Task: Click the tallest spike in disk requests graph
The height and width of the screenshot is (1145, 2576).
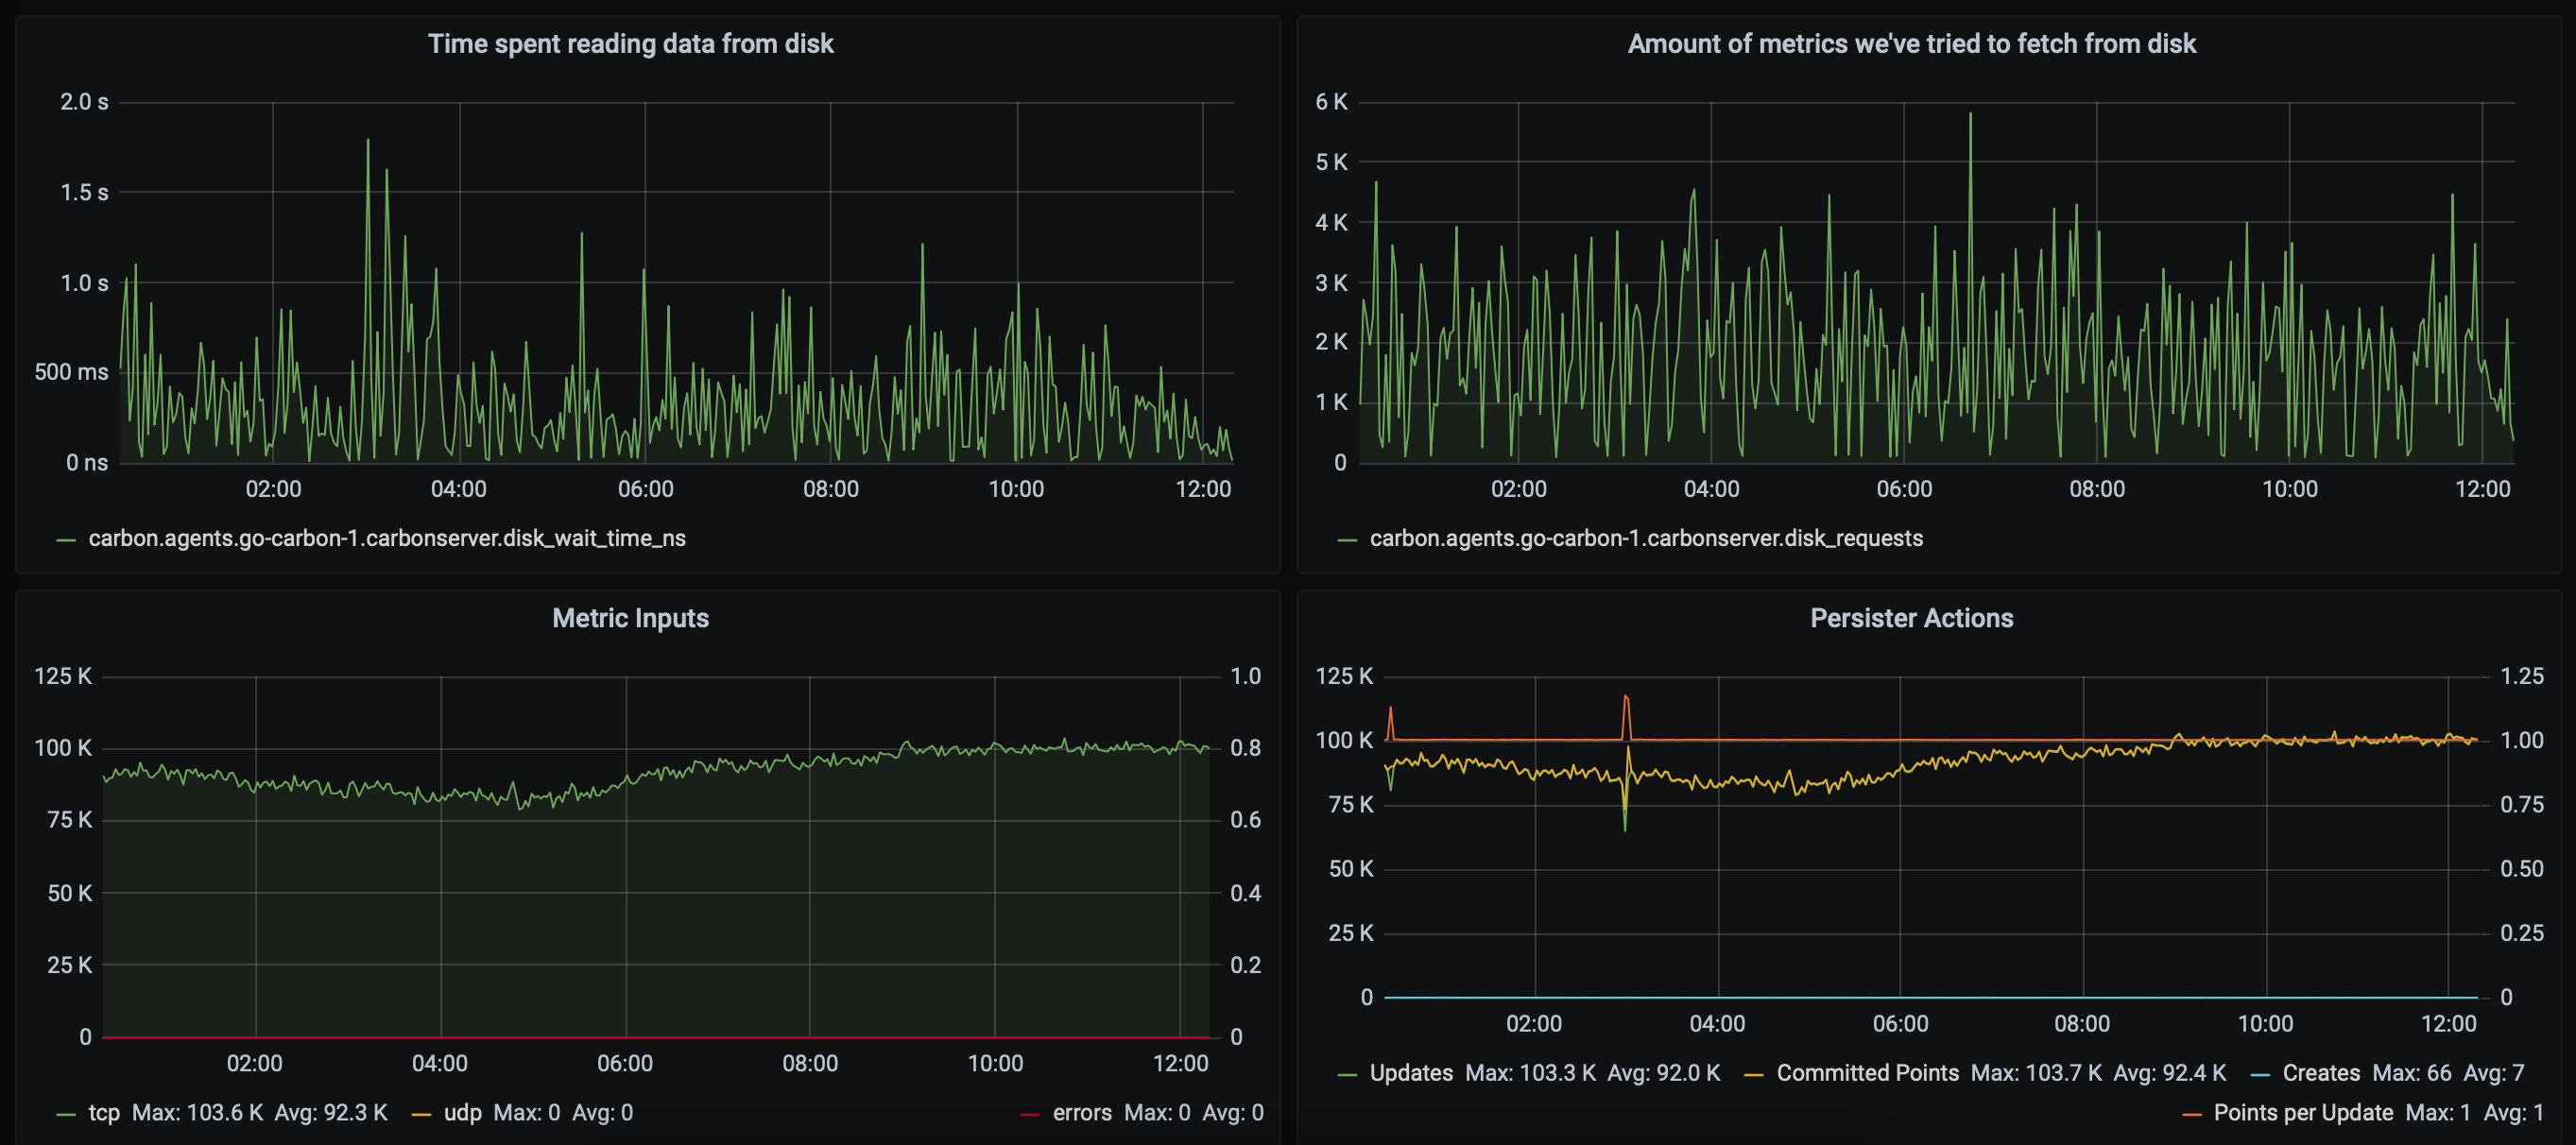Action: point(1970,116)
